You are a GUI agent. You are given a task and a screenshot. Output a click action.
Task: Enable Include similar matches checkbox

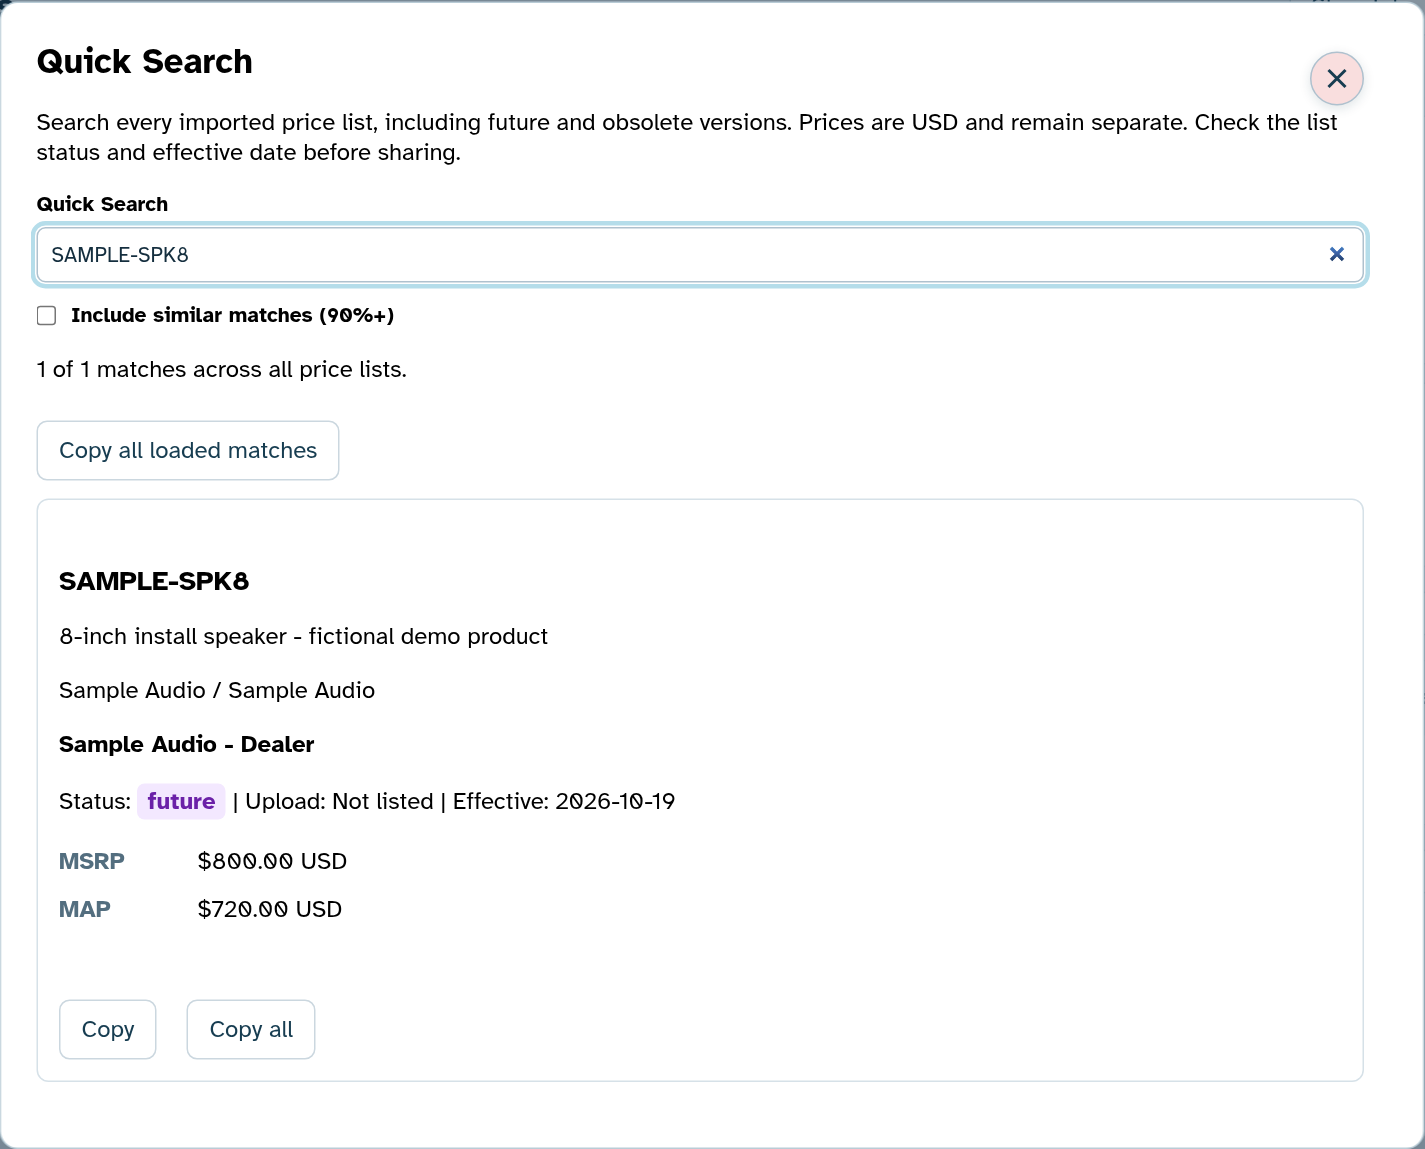pos(46,316)
